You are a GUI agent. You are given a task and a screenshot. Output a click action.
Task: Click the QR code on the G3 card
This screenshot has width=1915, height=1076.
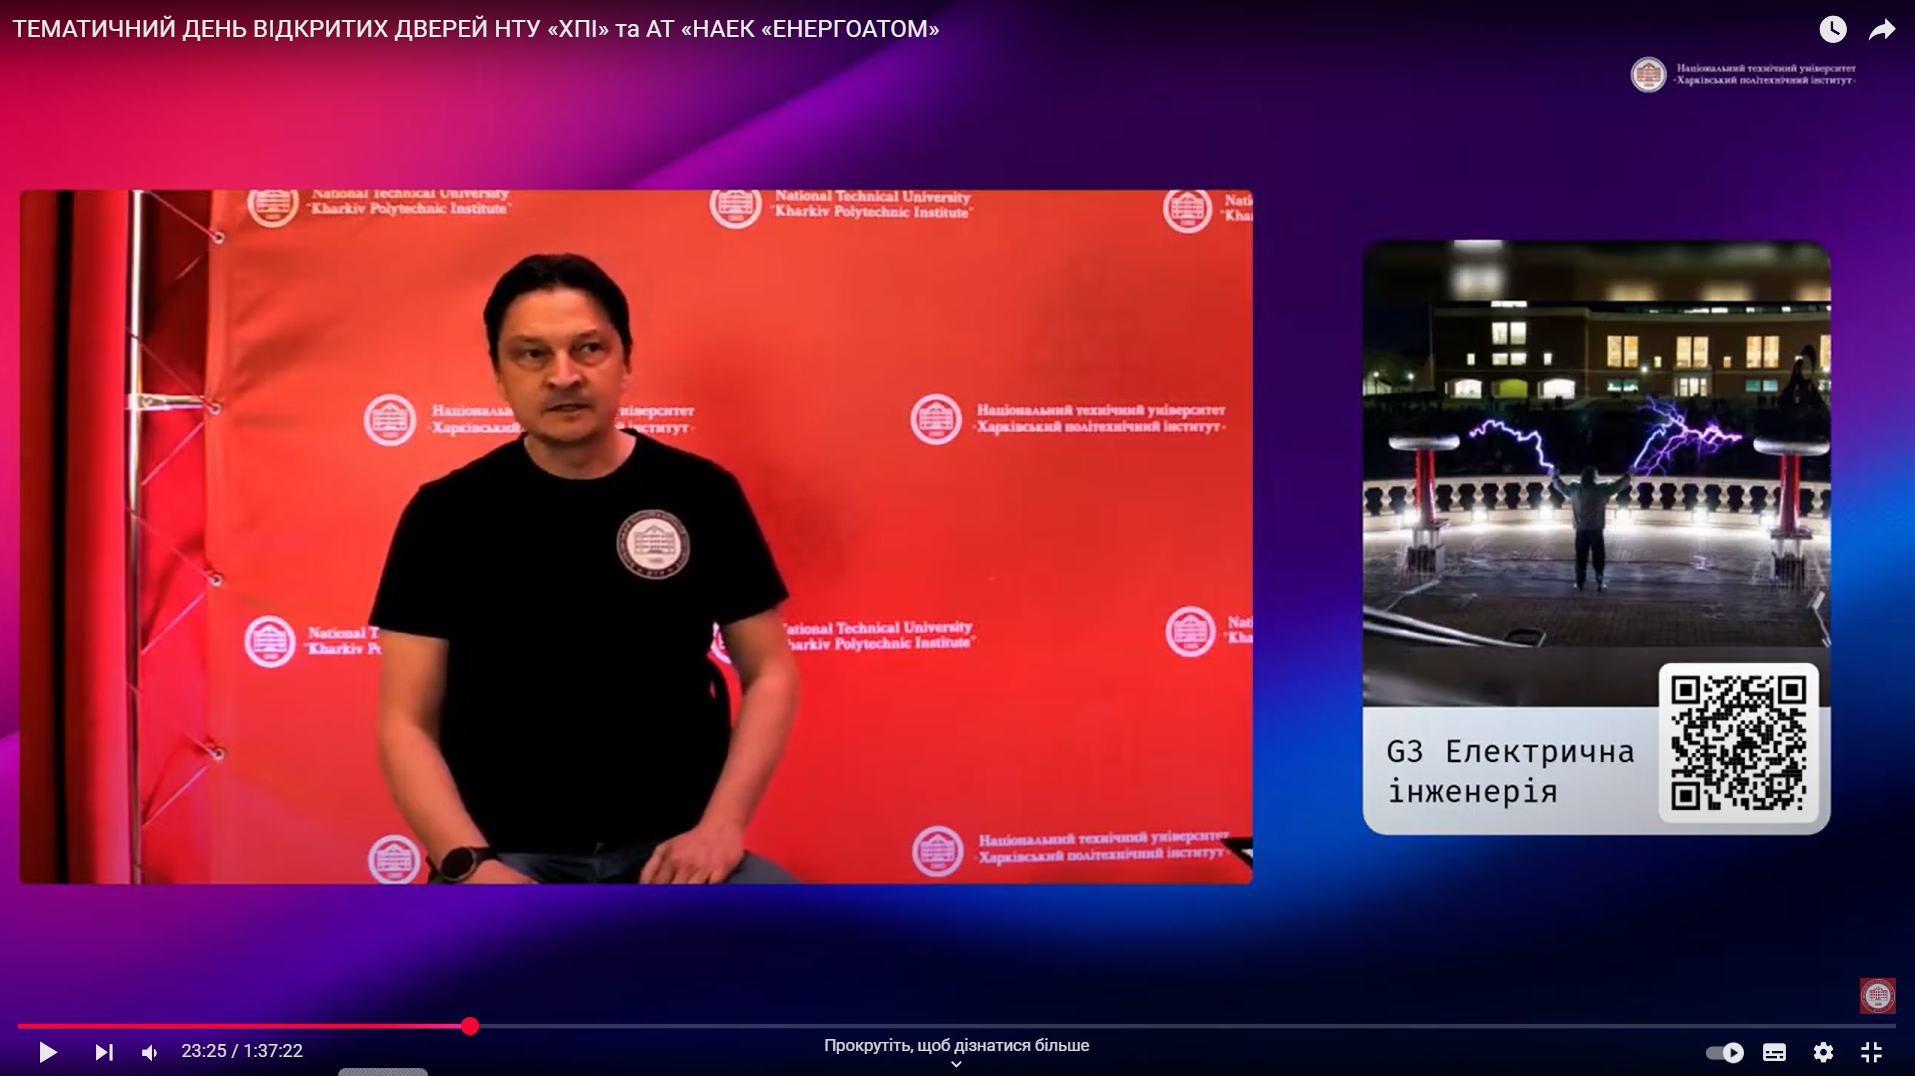1738,742
